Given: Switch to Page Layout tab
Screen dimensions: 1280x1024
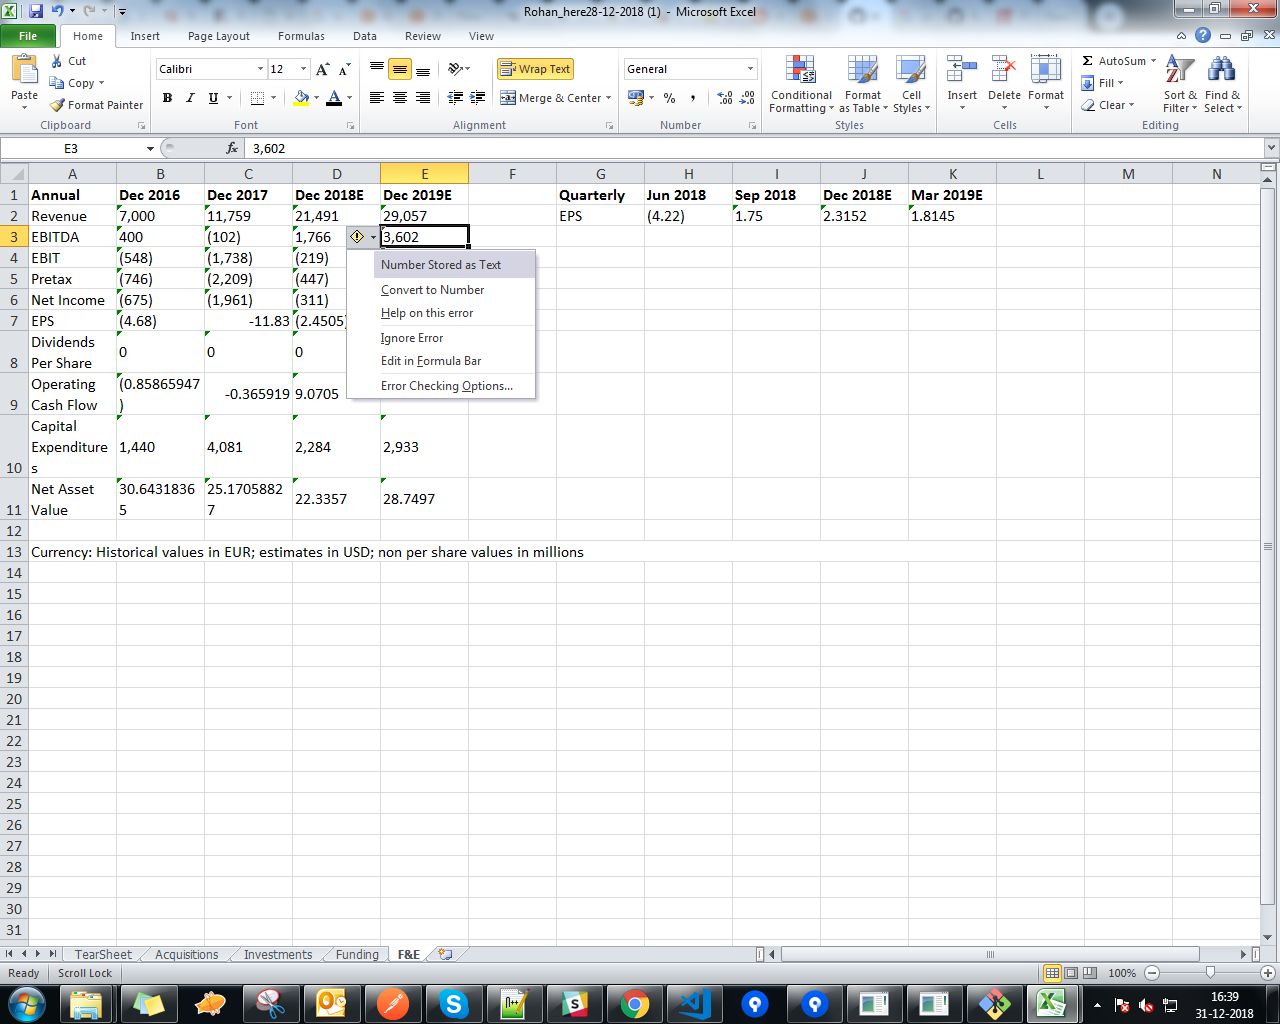Looking at the screenshot, I should point(219,36).
